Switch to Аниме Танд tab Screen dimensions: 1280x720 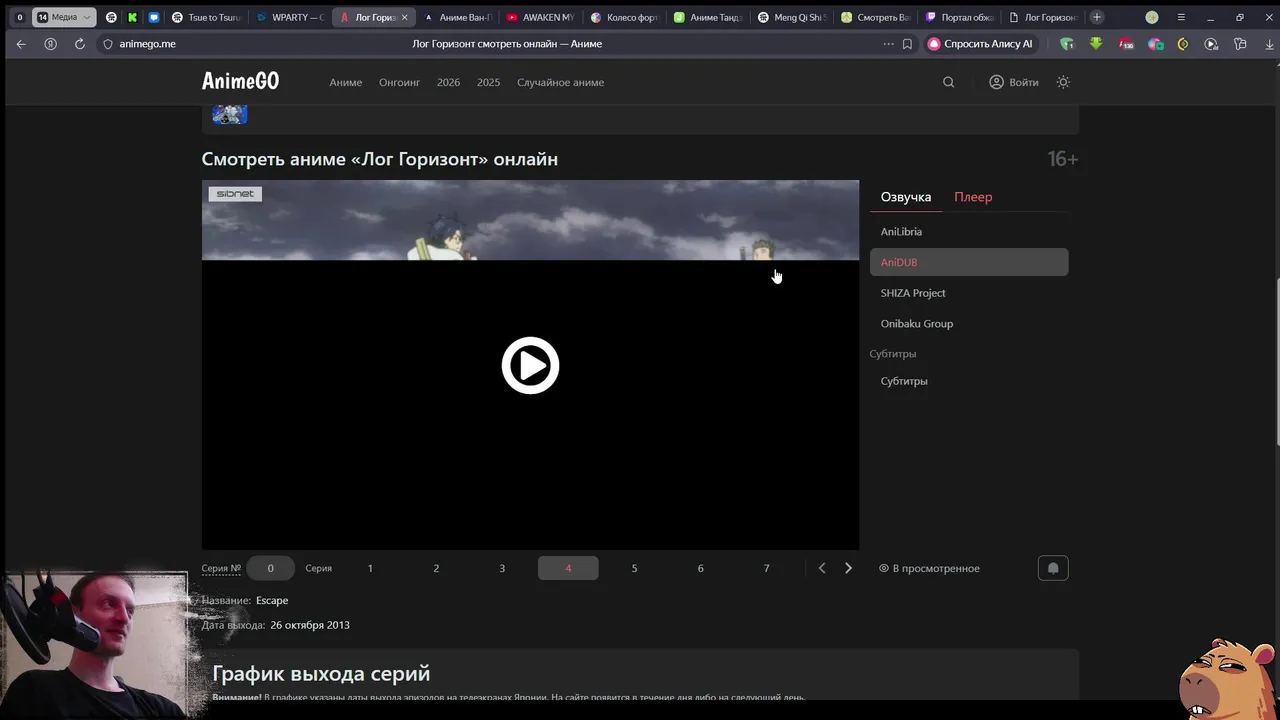pyautogui.click(x=708, y=17)
